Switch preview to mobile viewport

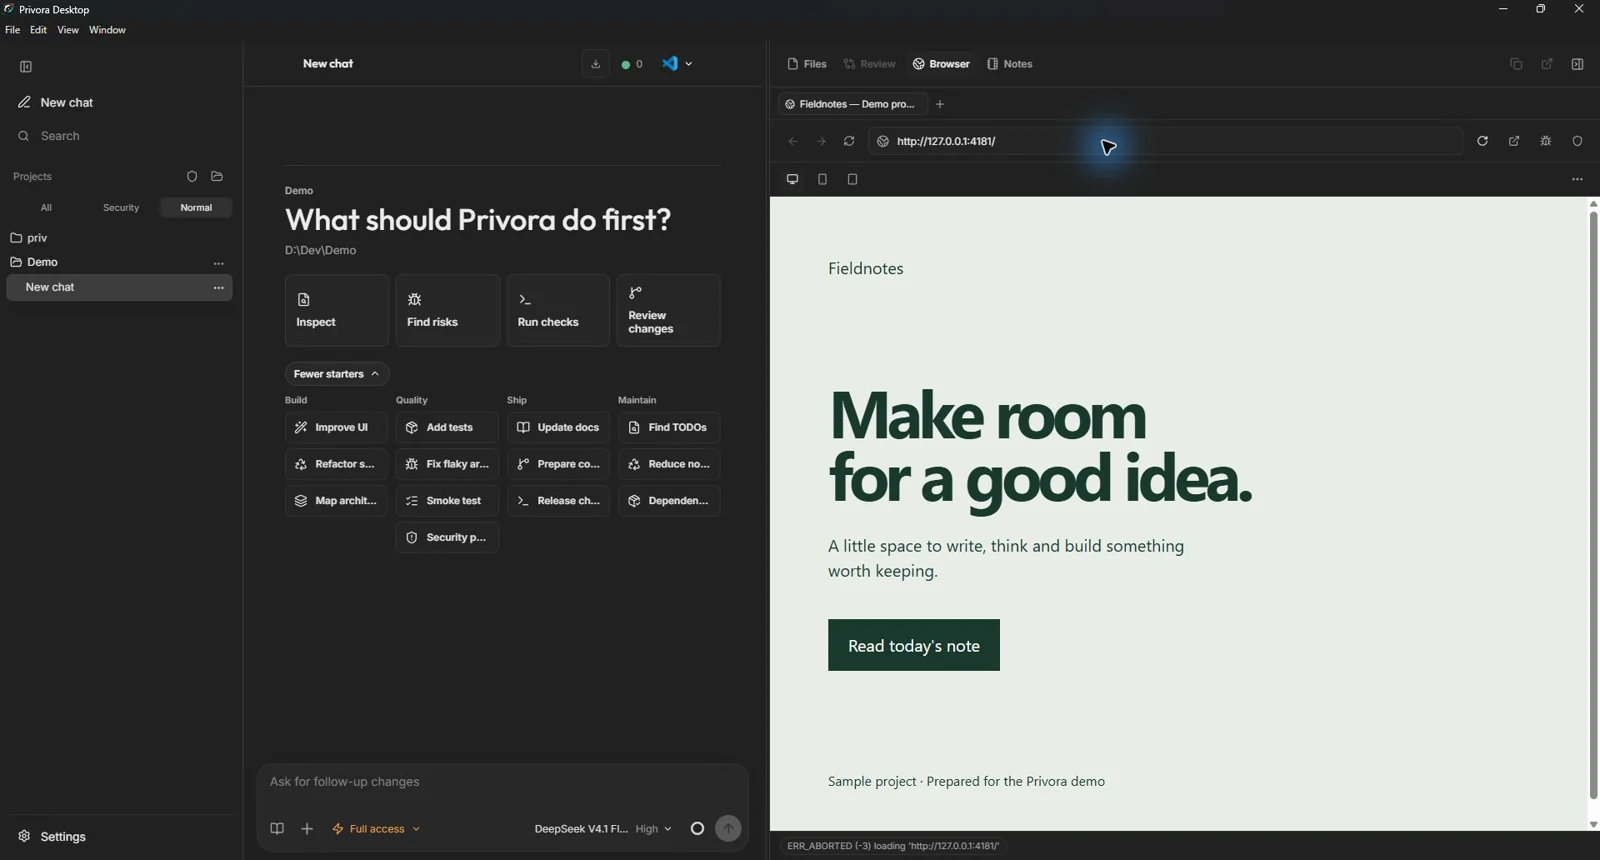point(822,180)
